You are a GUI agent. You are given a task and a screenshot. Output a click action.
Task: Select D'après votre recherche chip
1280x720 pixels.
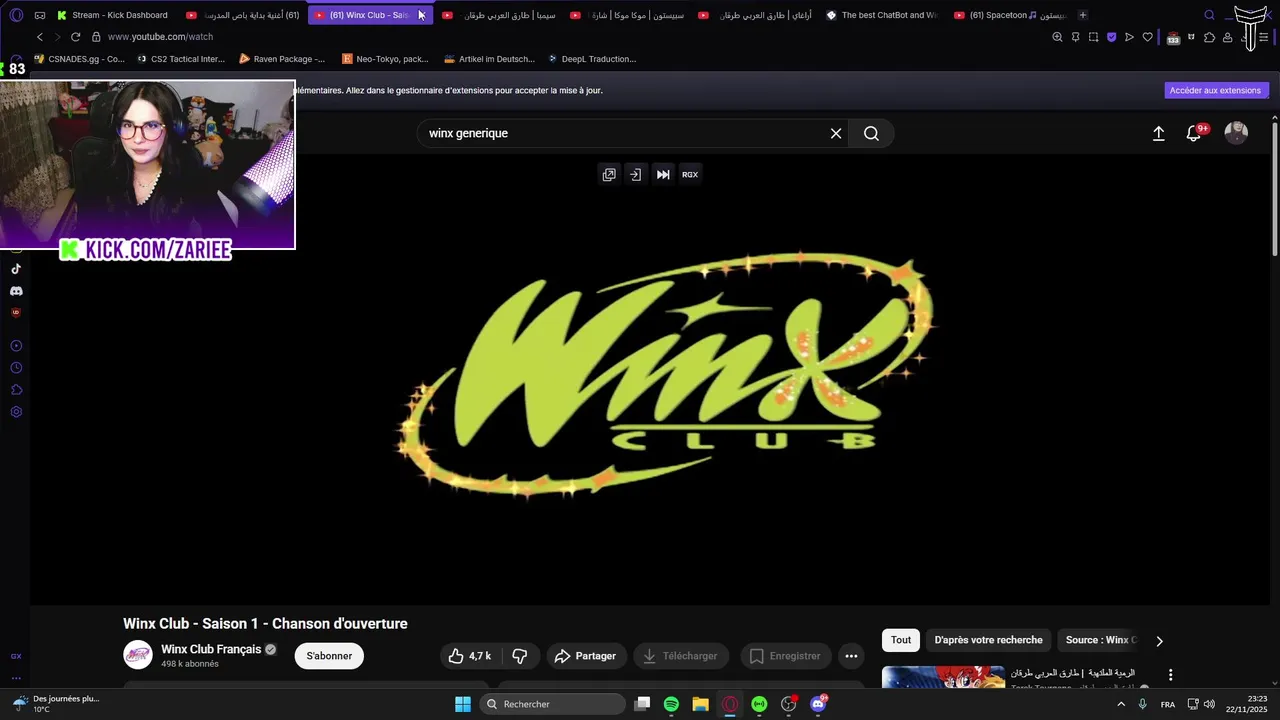988,640
